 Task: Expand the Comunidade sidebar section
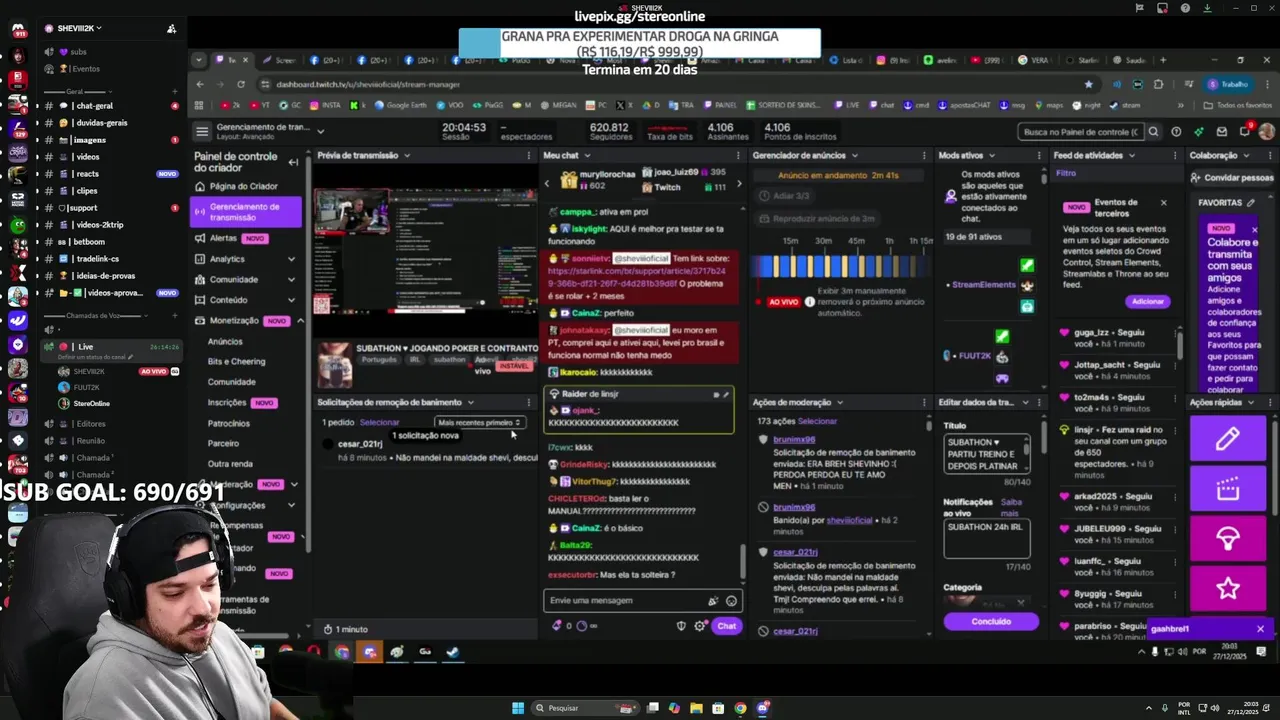point(291,280)
